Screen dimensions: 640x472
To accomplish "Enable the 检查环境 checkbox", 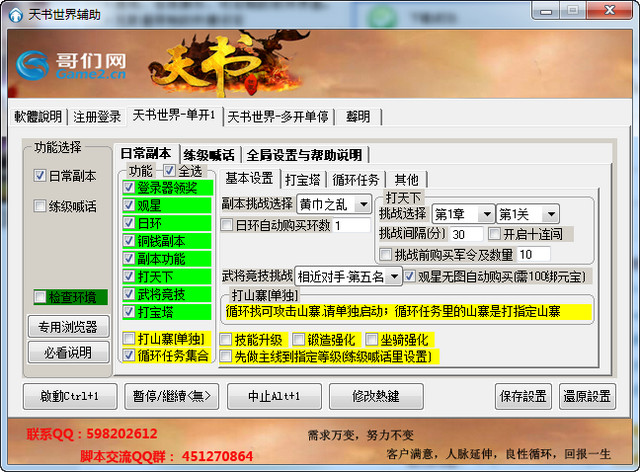I will [x=40, y=297].
